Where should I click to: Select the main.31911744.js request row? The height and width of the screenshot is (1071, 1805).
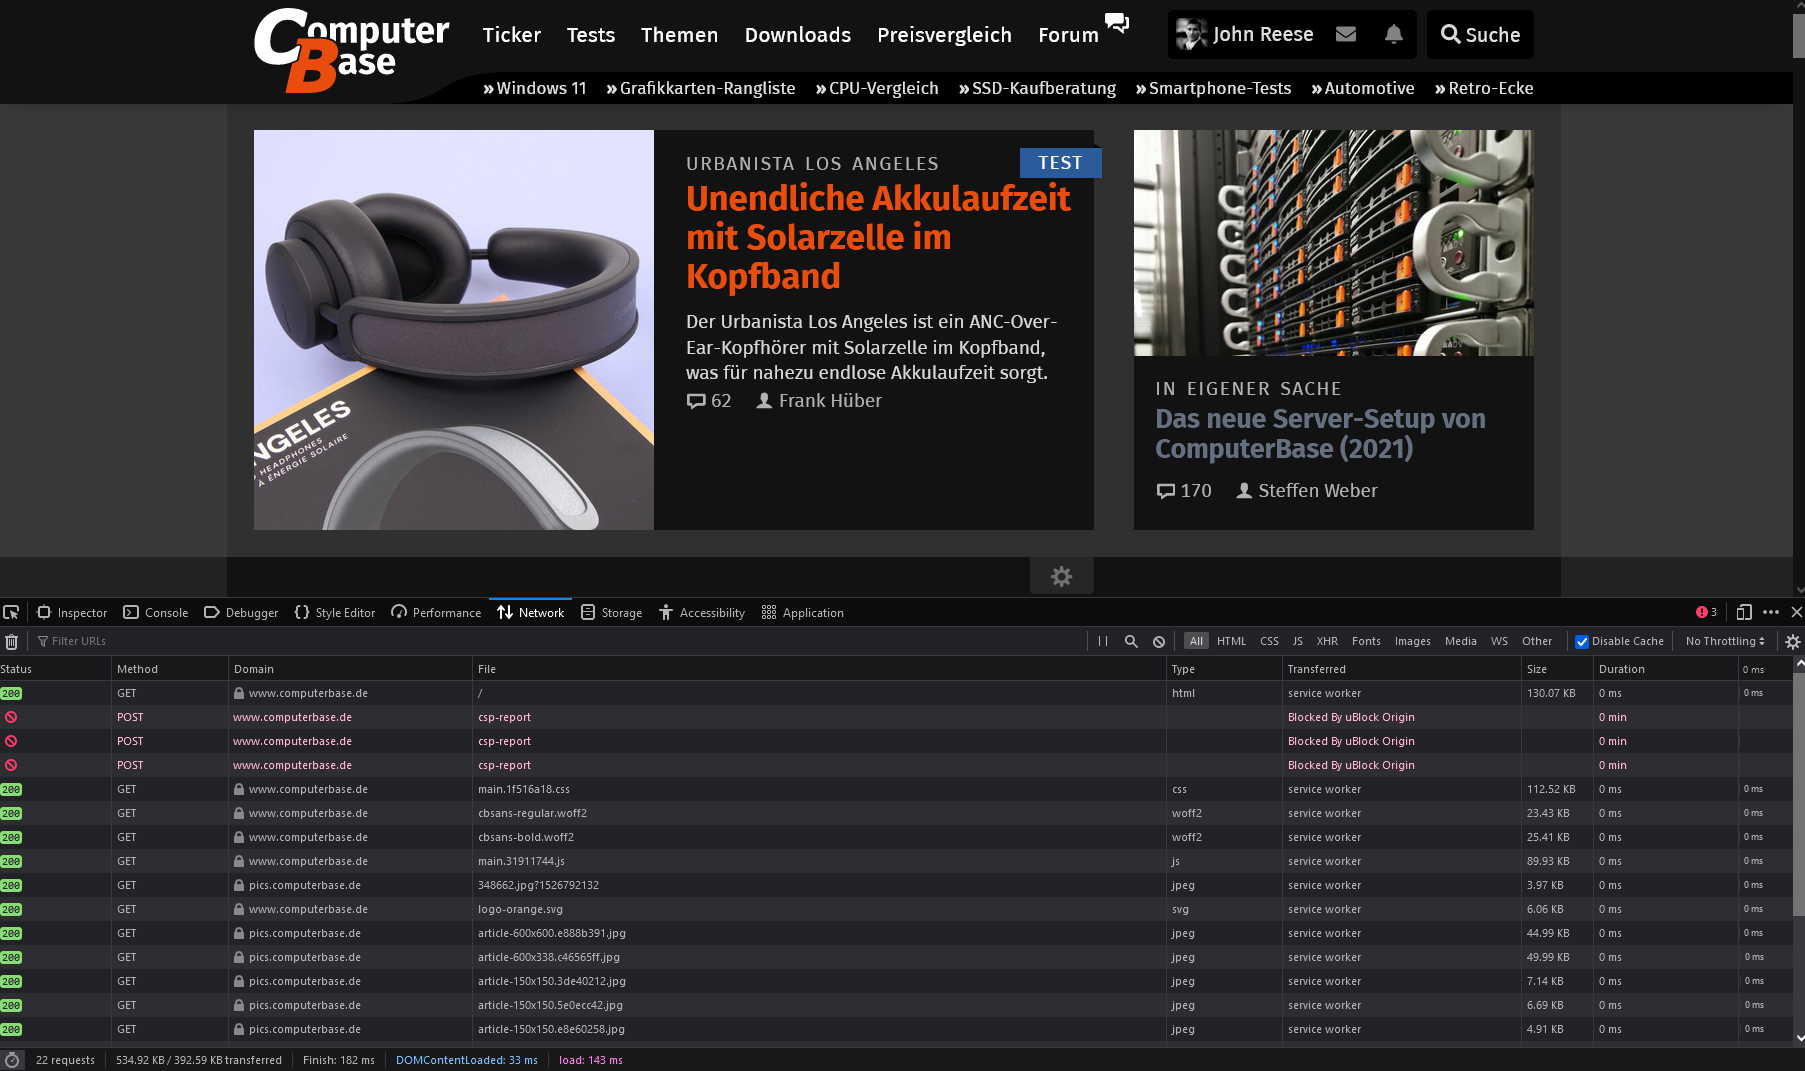896,861
